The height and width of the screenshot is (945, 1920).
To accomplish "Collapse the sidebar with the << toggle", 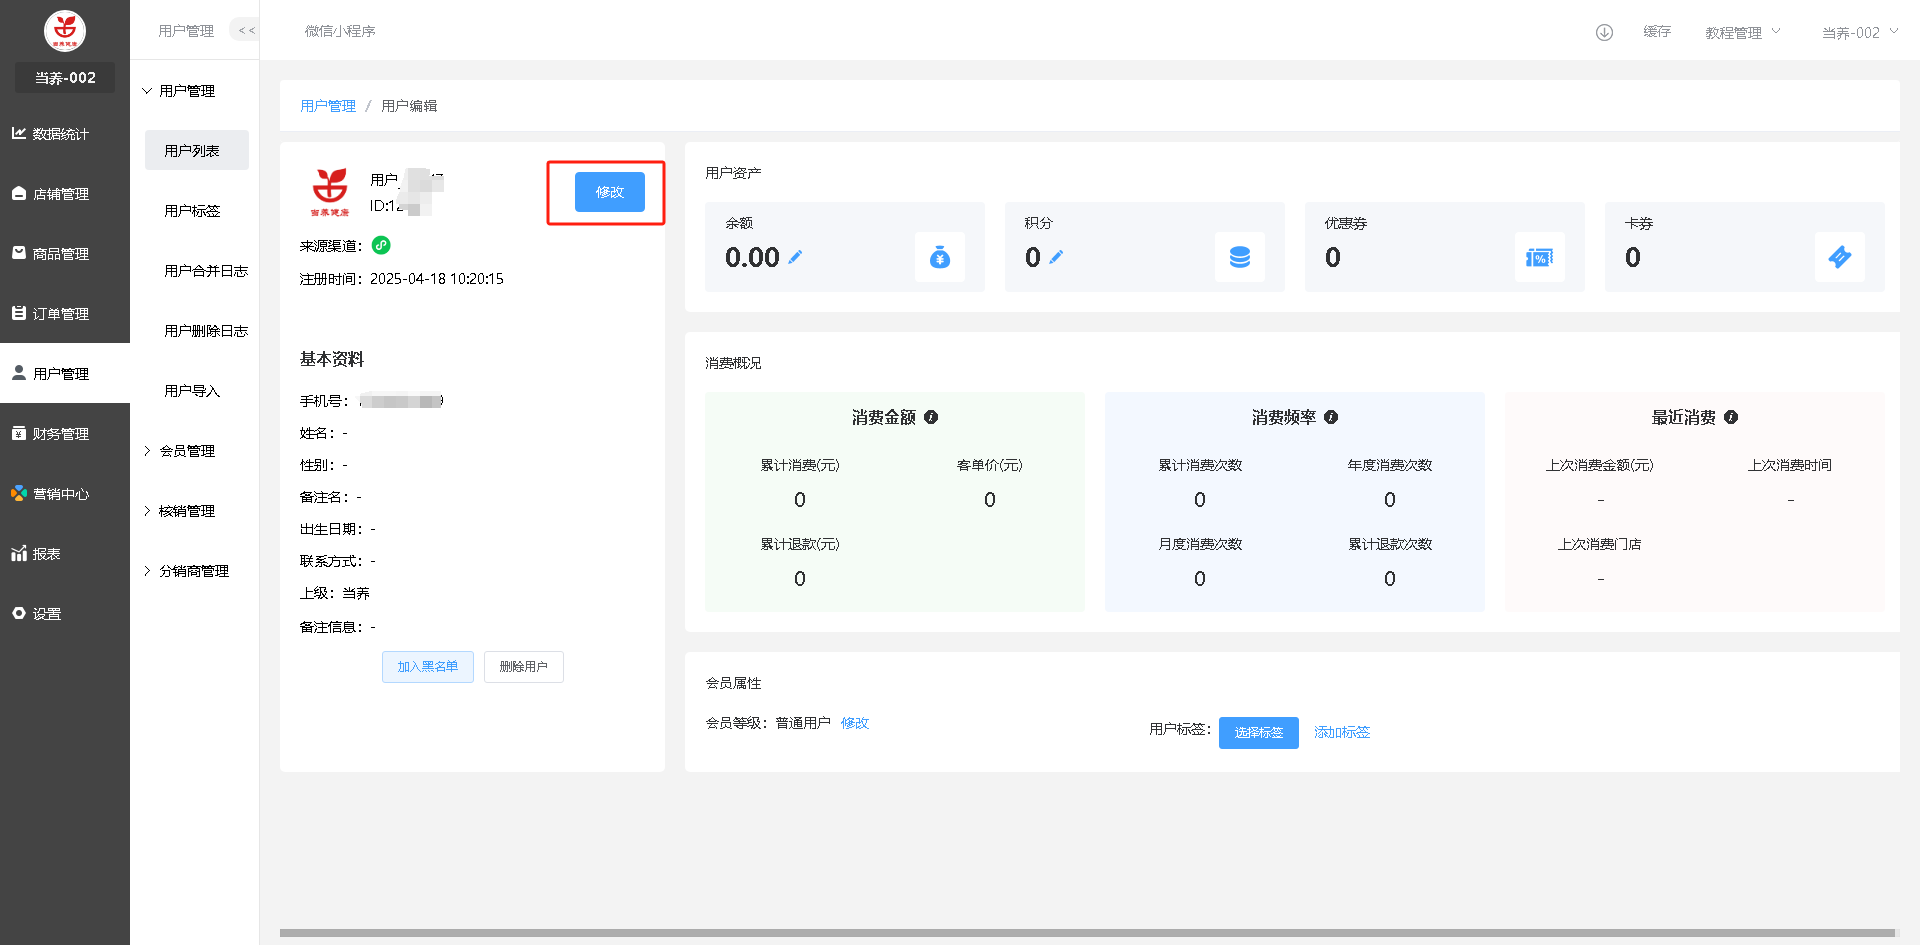I will click(246, 30).
